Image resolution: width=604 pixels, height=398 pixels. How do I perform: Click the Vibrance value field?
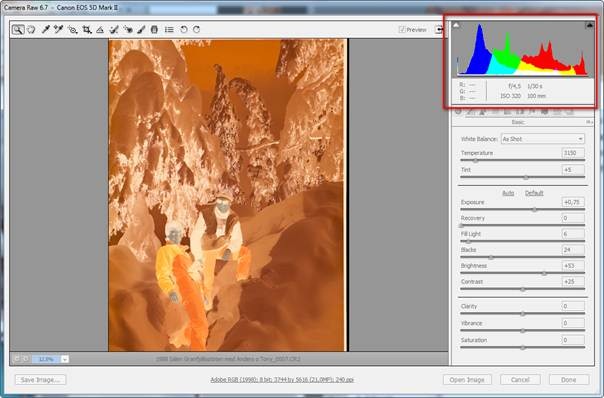pos(573,323)
